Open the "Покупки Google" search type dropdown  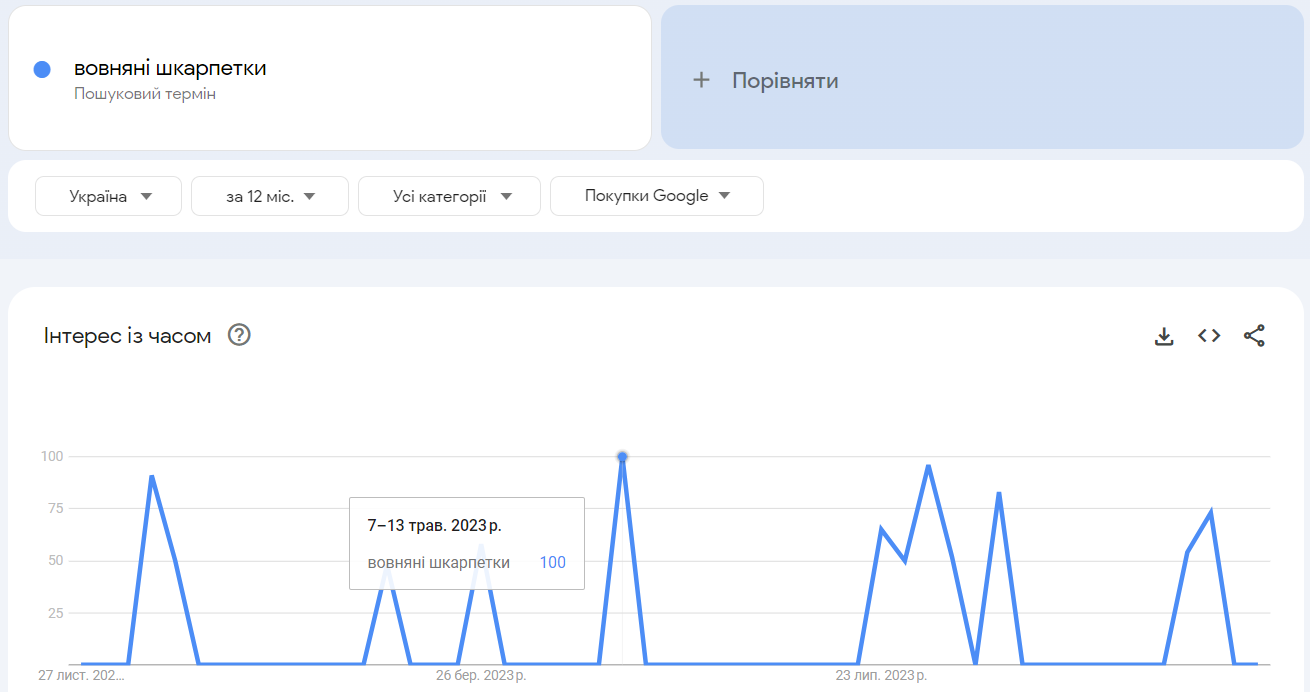(656, 196)
